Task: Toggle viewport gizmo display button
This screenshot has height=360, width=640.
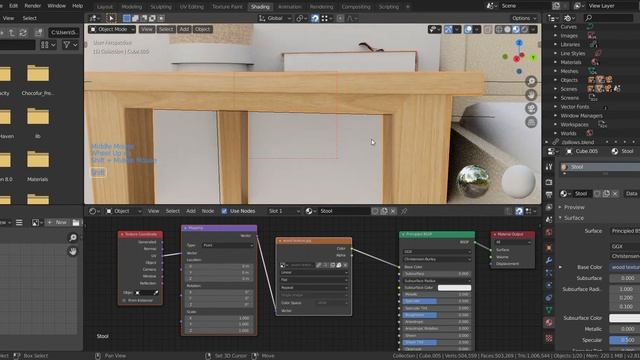Action: pyautogui.click(x=448, y=29)
